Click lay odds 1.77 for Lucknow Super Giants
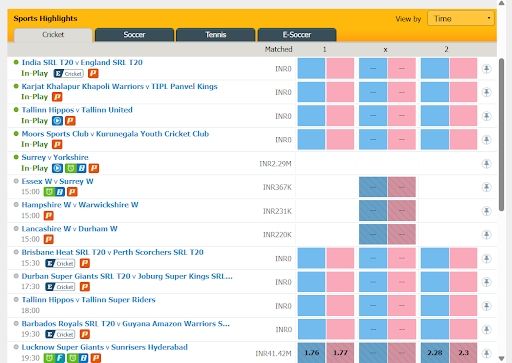 pyautogui.click(x=340, y=353)
